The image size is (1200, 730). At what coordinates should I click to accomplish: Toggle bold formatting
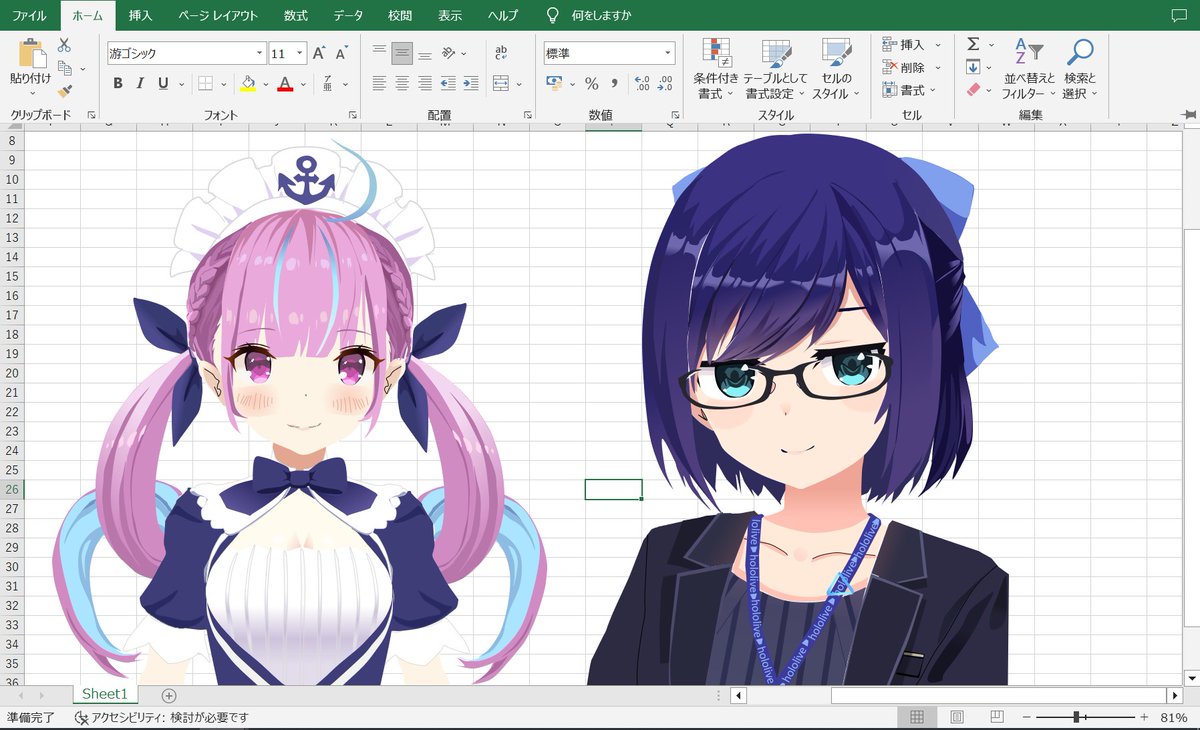coord(118,83)
